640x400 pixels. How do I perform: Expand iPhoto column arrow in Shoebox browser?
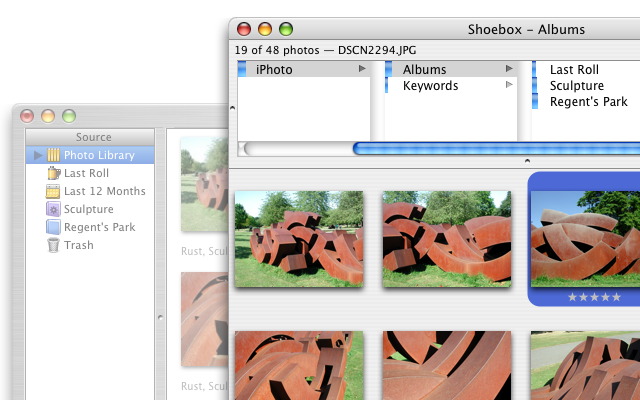[x=362, y=69]
